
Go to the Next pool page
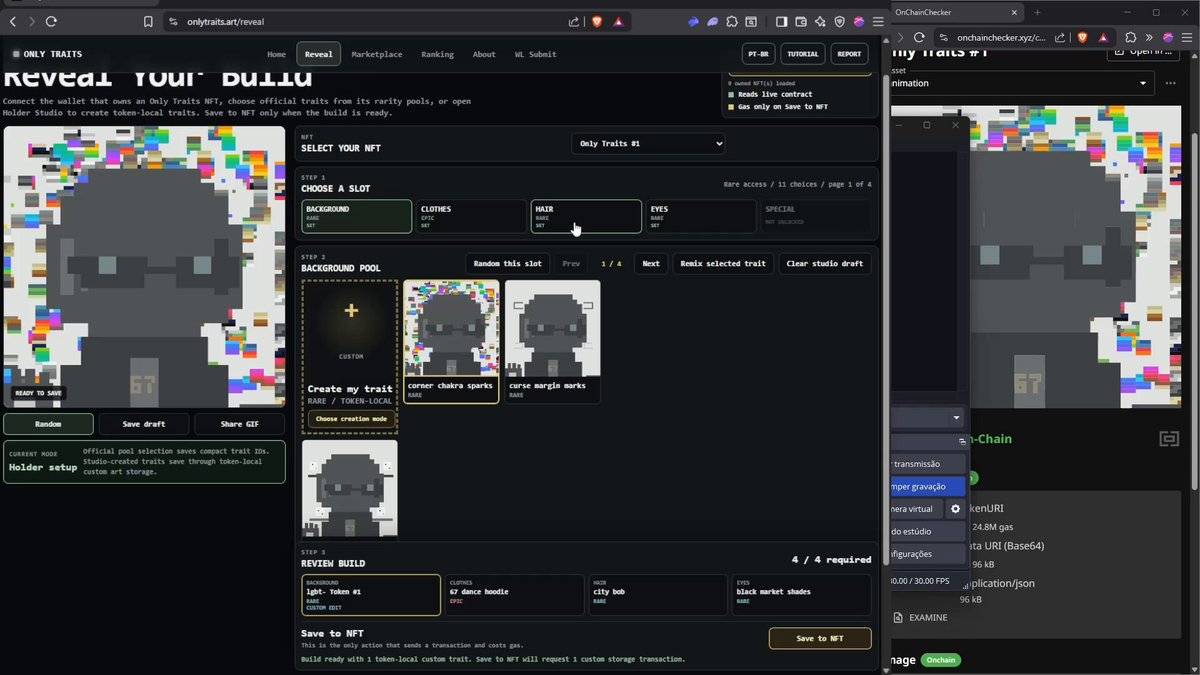(x=651, y=264)
